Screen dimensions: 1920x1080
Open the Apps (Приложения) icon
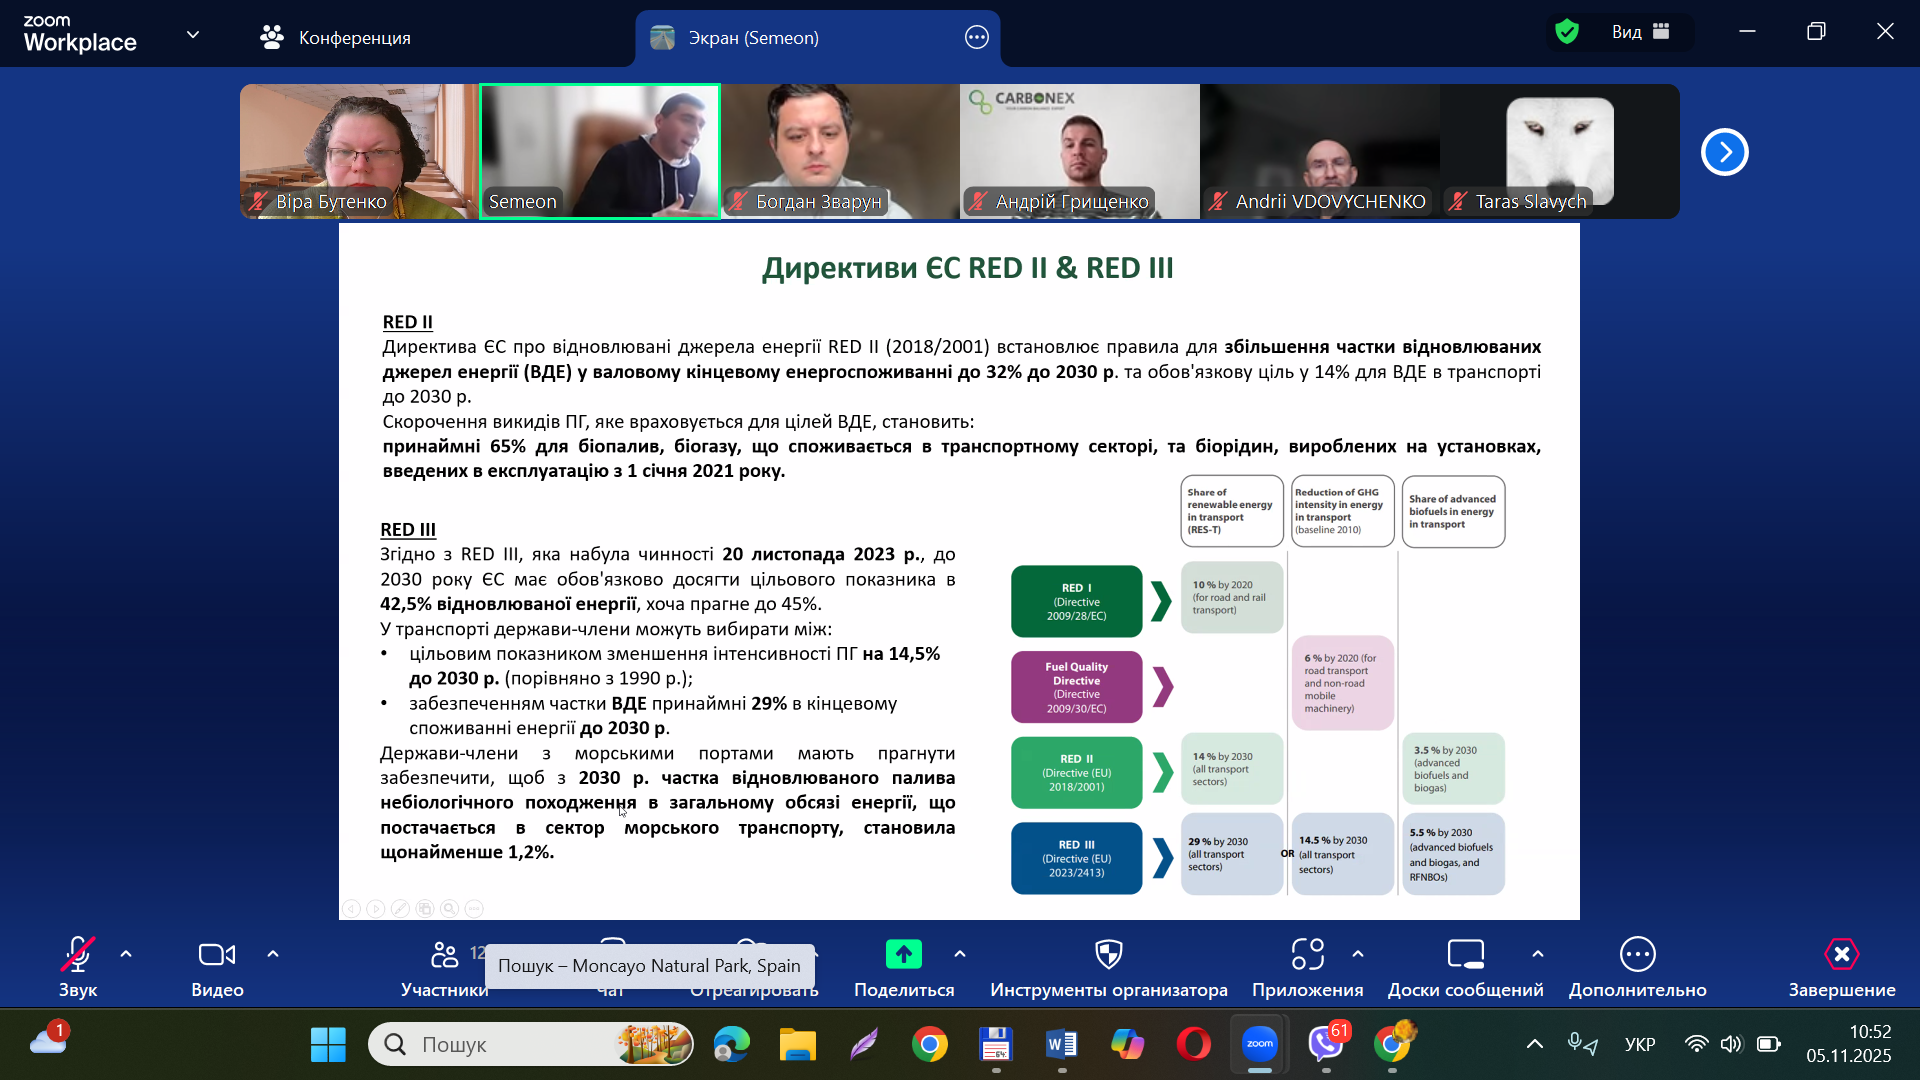(x=1307, y=955)
